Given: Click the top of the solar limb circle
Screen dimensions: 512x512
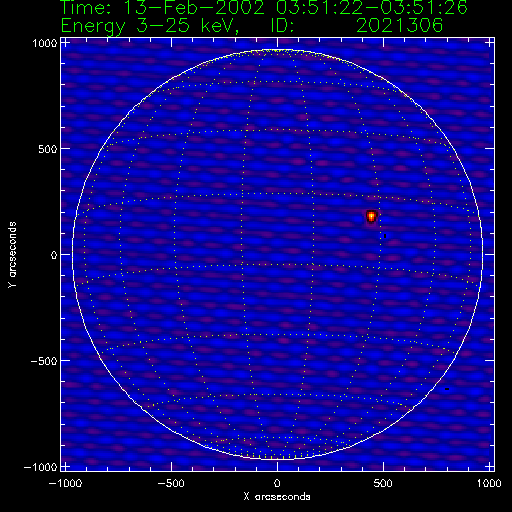Looking at the screenshot, I should click(x=277, y=50).
